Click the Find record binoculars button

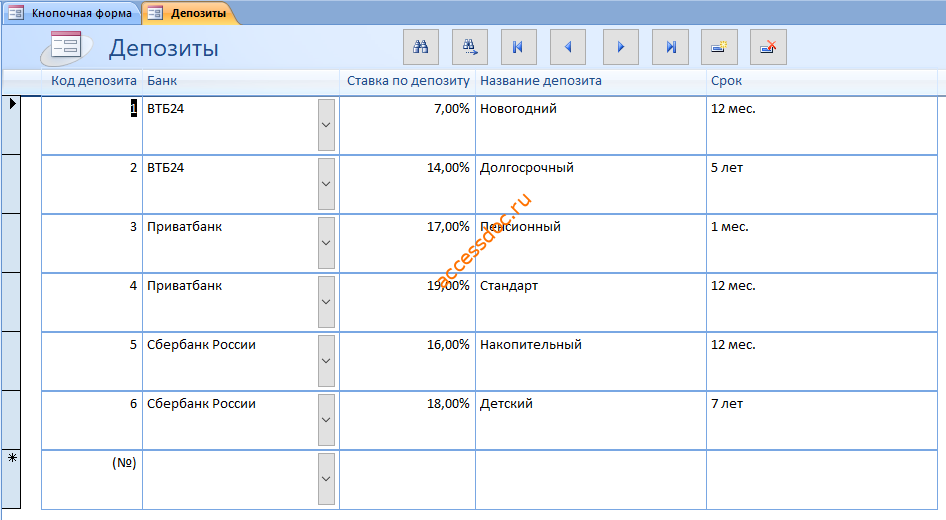tap(421, 47)
